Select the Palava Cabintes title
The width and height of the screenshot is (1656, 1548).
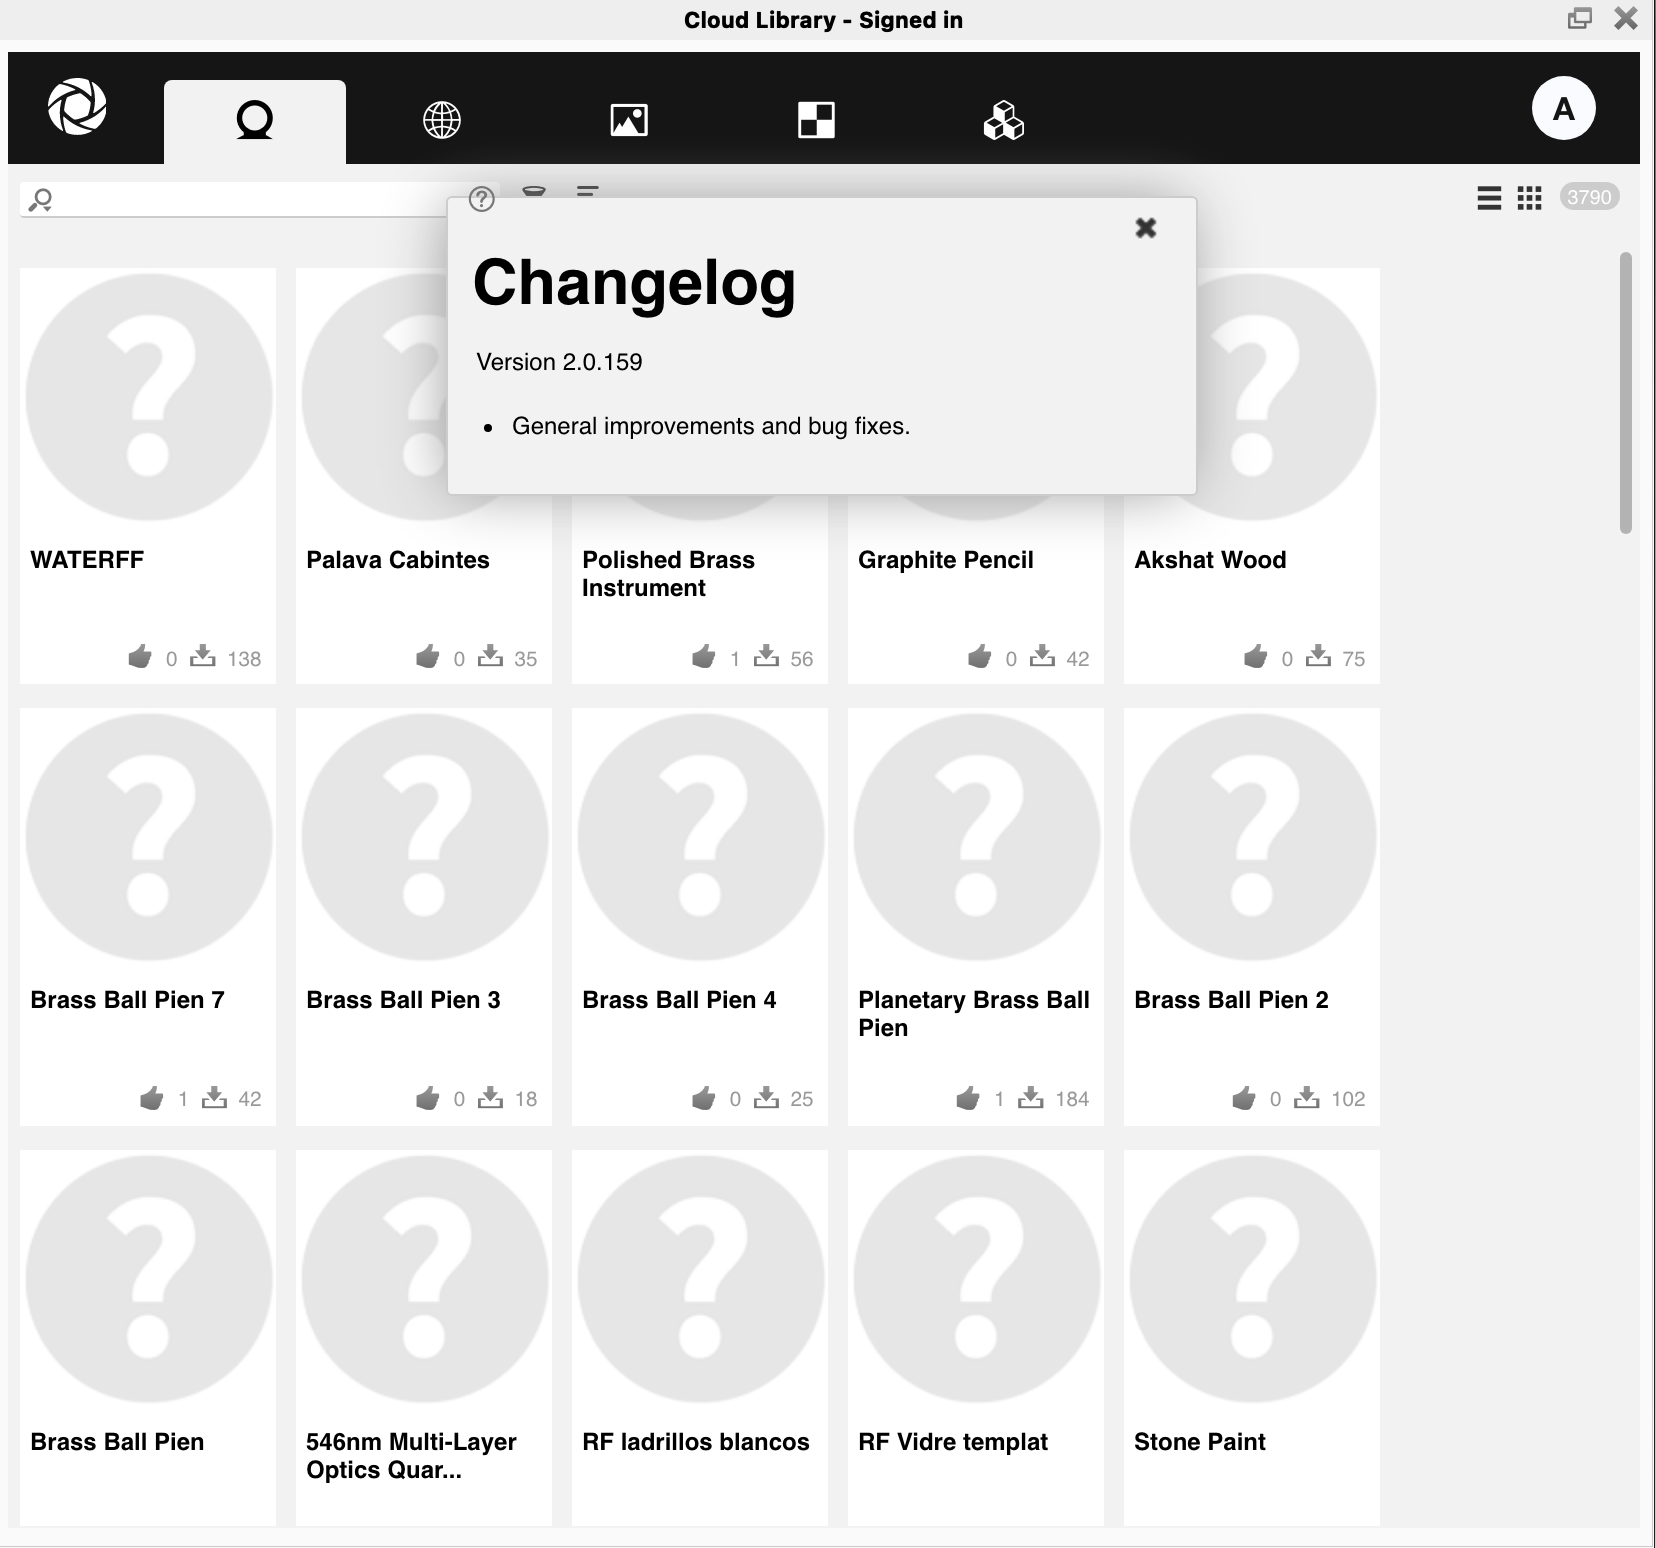(x=397, y=560)
